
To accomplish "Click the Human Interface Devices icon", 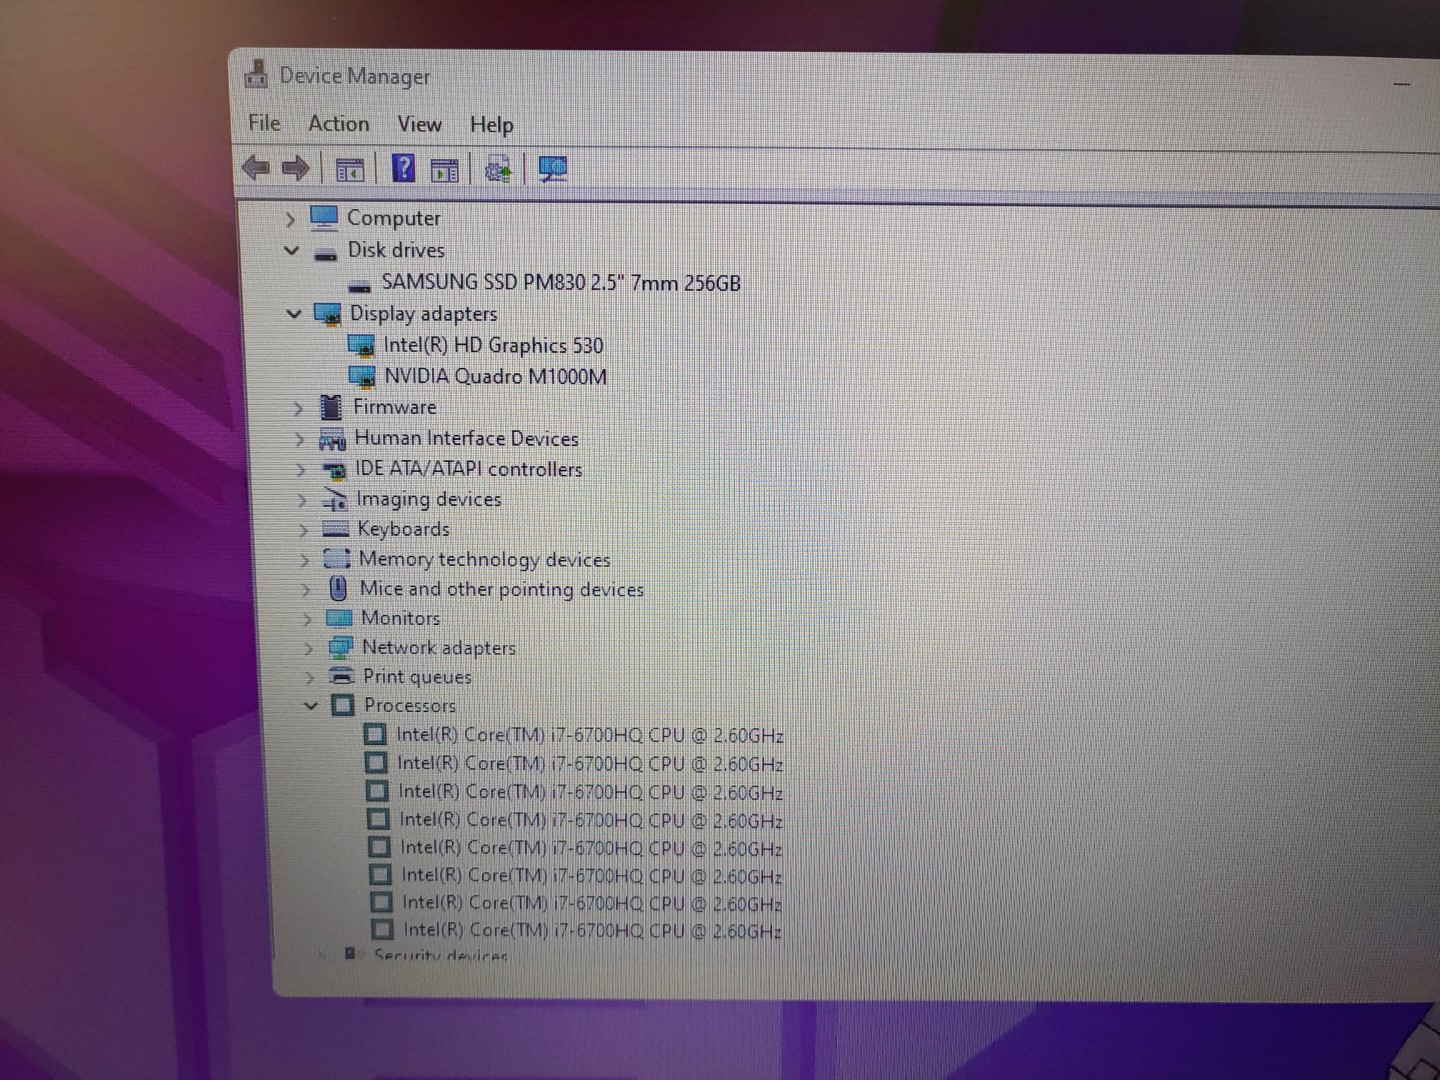I will click(x=332, y=439).
